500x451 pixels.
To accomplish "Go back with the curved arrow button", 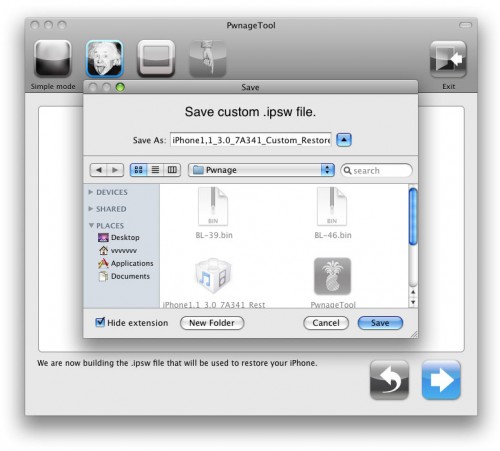I will [x=389, y=380].
